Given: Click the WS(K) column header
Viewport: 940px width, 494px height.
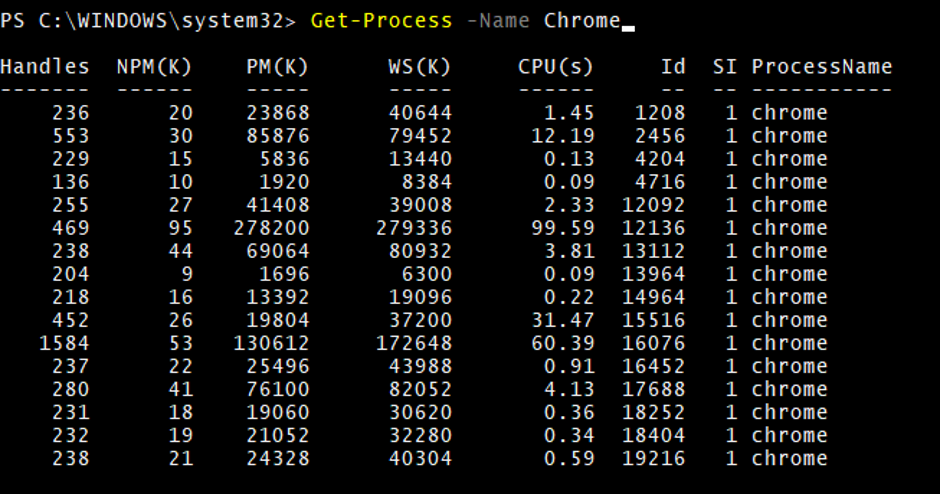Looking at the screenshot, I should click(420, 67).
